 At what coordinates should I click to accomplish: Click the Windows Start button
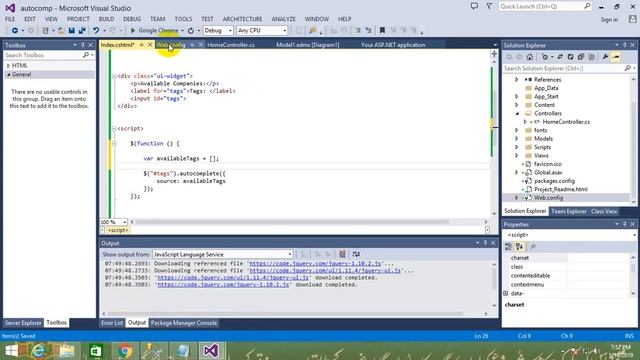(x=11, y=351)
